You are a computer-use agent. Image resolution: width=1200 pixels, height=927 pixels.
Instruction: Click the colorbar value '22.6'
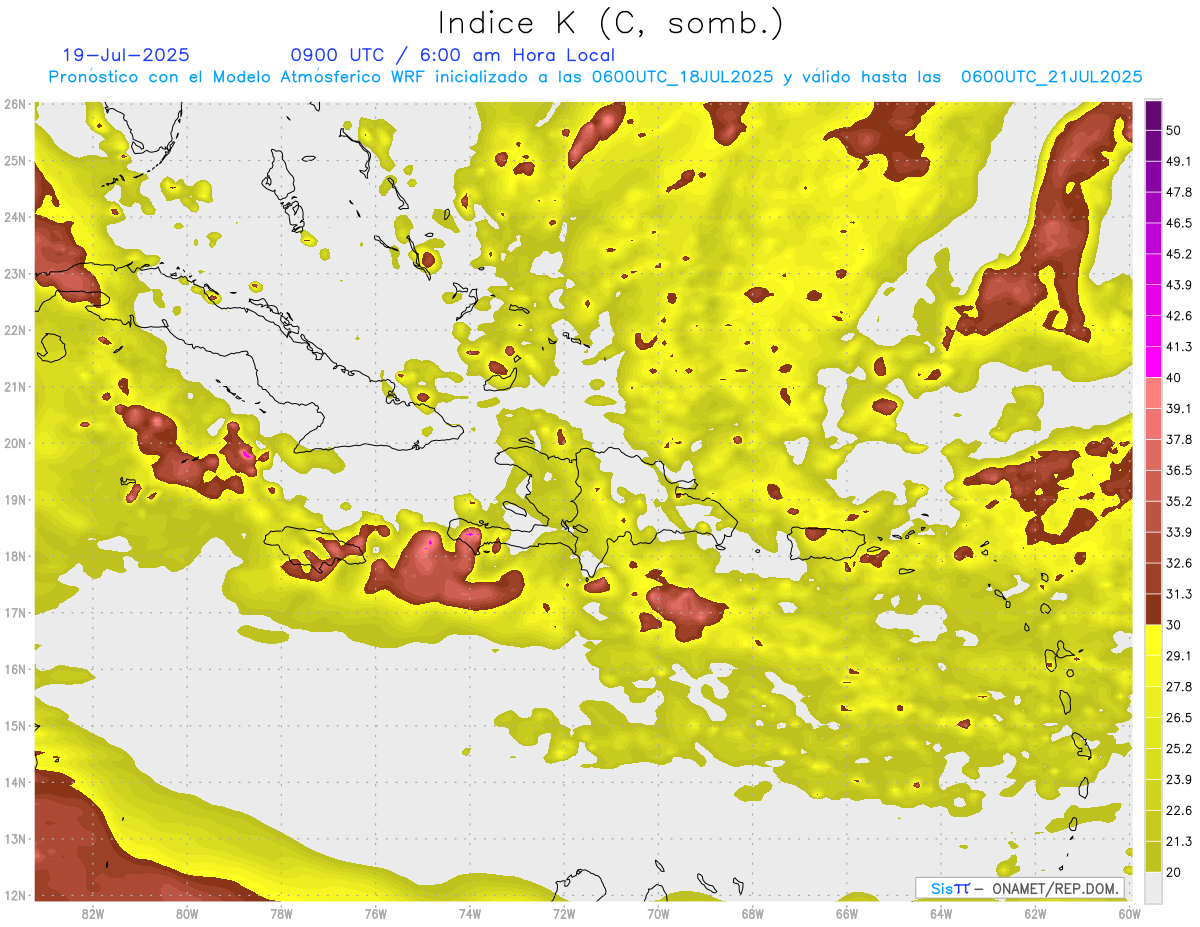point(1179,810)
